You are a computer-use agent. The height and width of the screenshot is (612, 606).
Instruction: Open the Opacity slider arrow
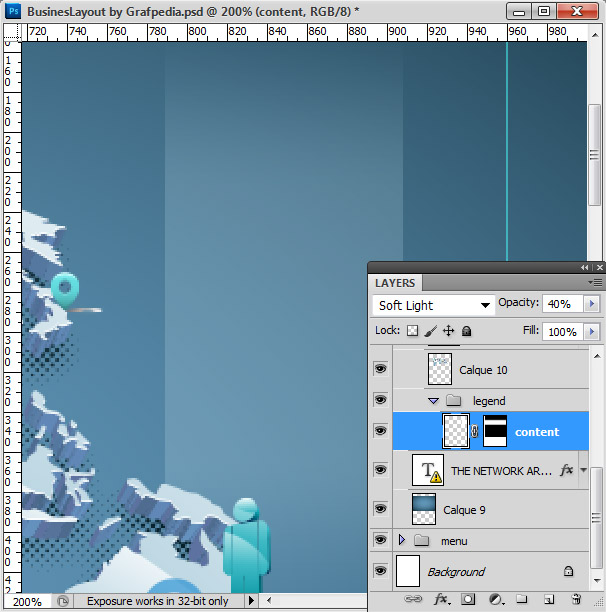[592, 304]
